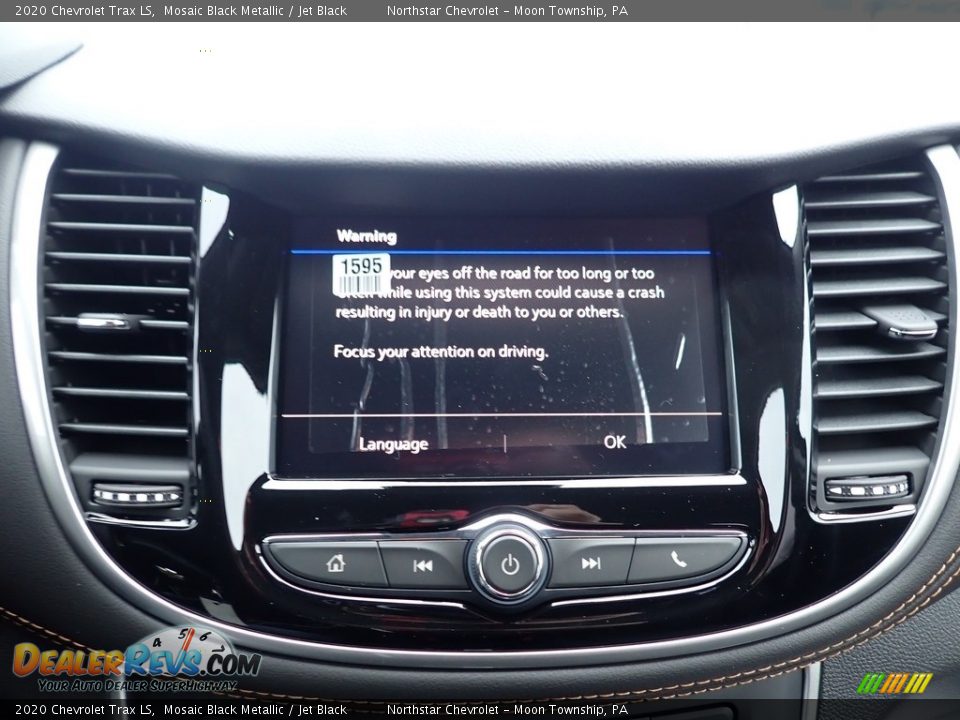Click the left vent thumbwheel
Image resolution: width=960 pixels, height=720 pixels.
pos(137,495)
